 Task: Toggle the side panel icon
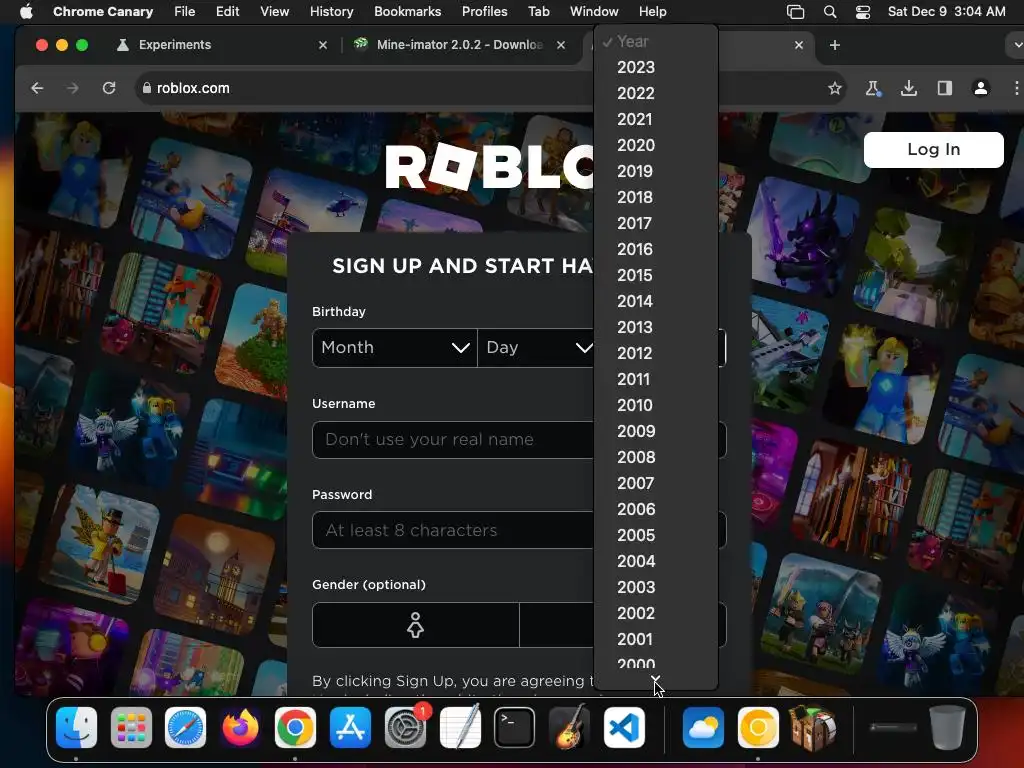click(944, 88)
